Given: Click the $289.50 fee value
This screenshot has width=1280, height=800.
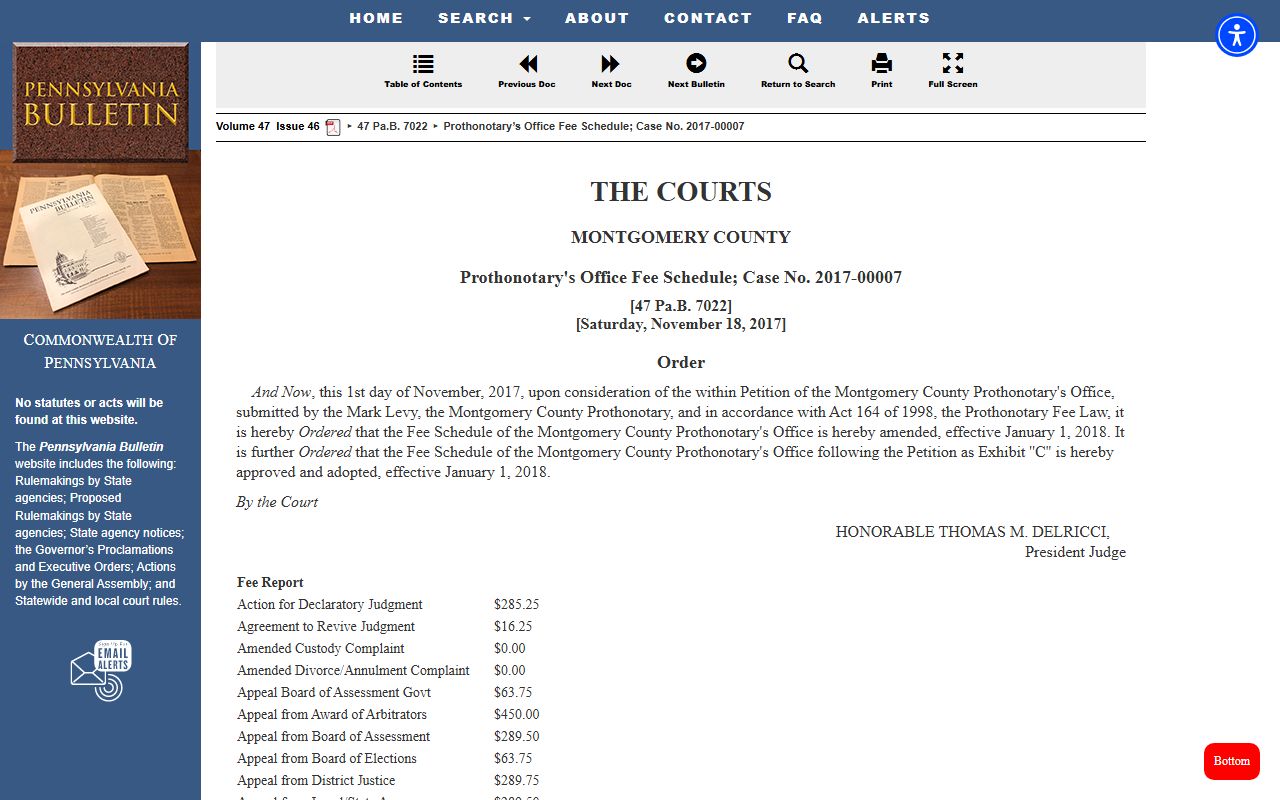Looking at the screenshot, I should [x=517, y=736].
